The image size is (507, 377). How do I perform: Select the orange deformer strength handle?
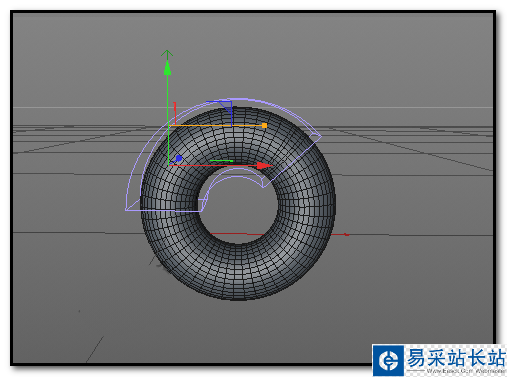coord(264,126)
